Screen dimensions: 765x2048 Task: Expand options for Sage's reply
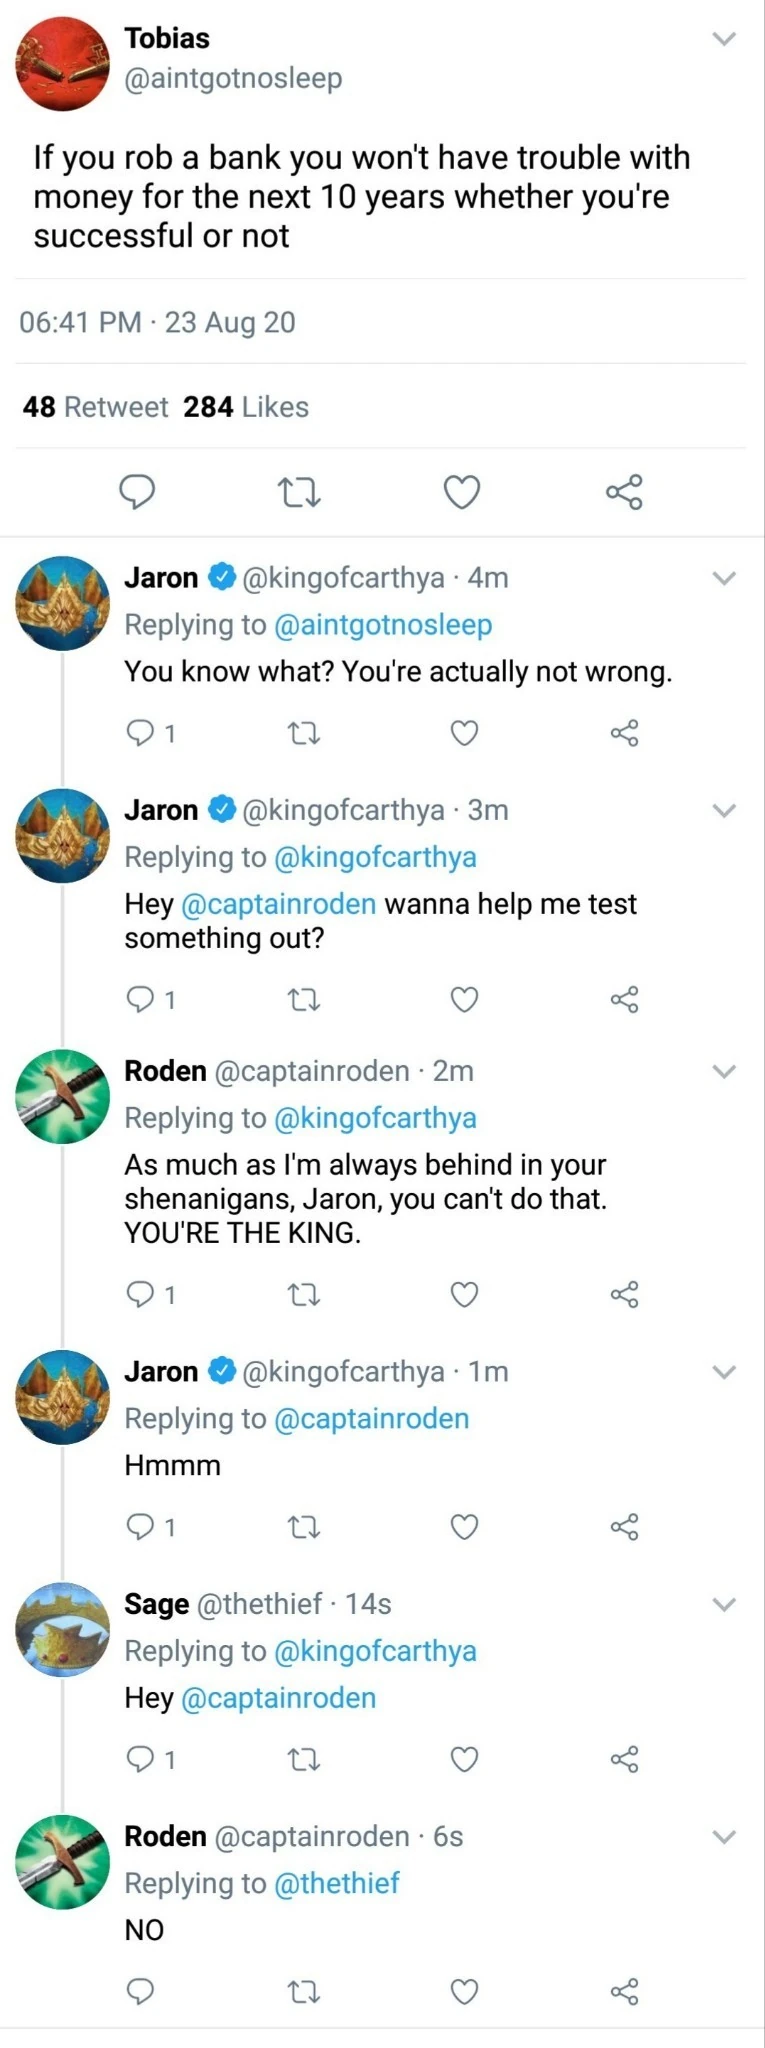tap(724, 1604)
